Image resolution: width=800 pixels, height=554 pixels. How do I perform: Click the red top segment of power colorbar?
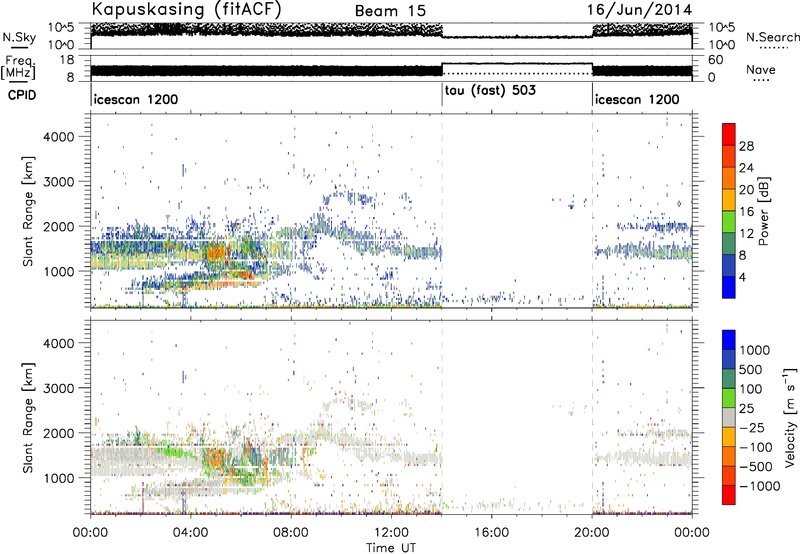[x=729, y=135]
